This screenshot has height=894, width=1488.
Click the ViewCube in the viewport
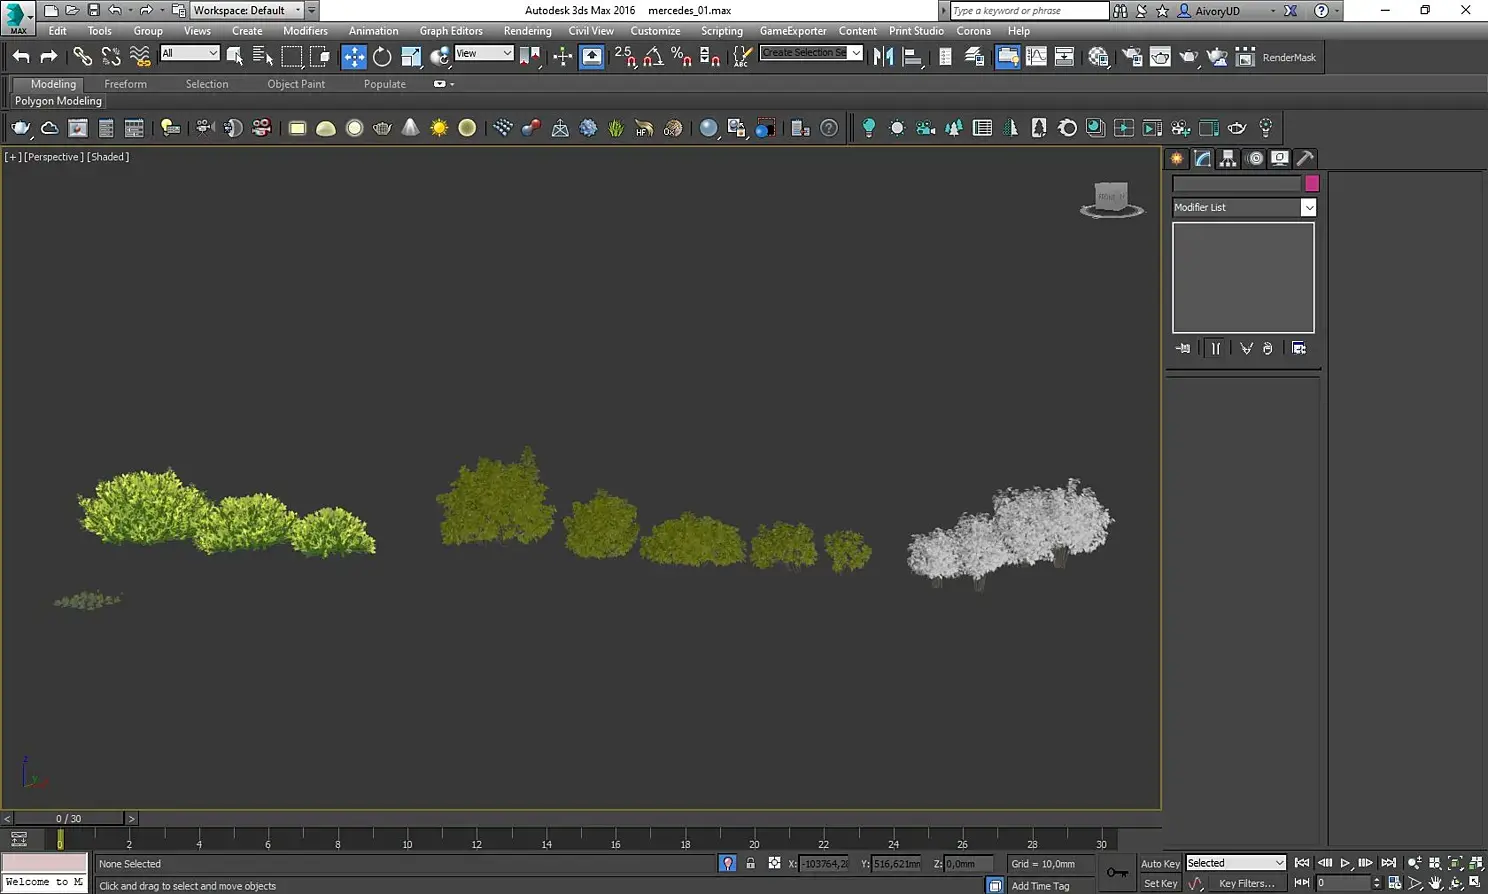click(1111, 197)
